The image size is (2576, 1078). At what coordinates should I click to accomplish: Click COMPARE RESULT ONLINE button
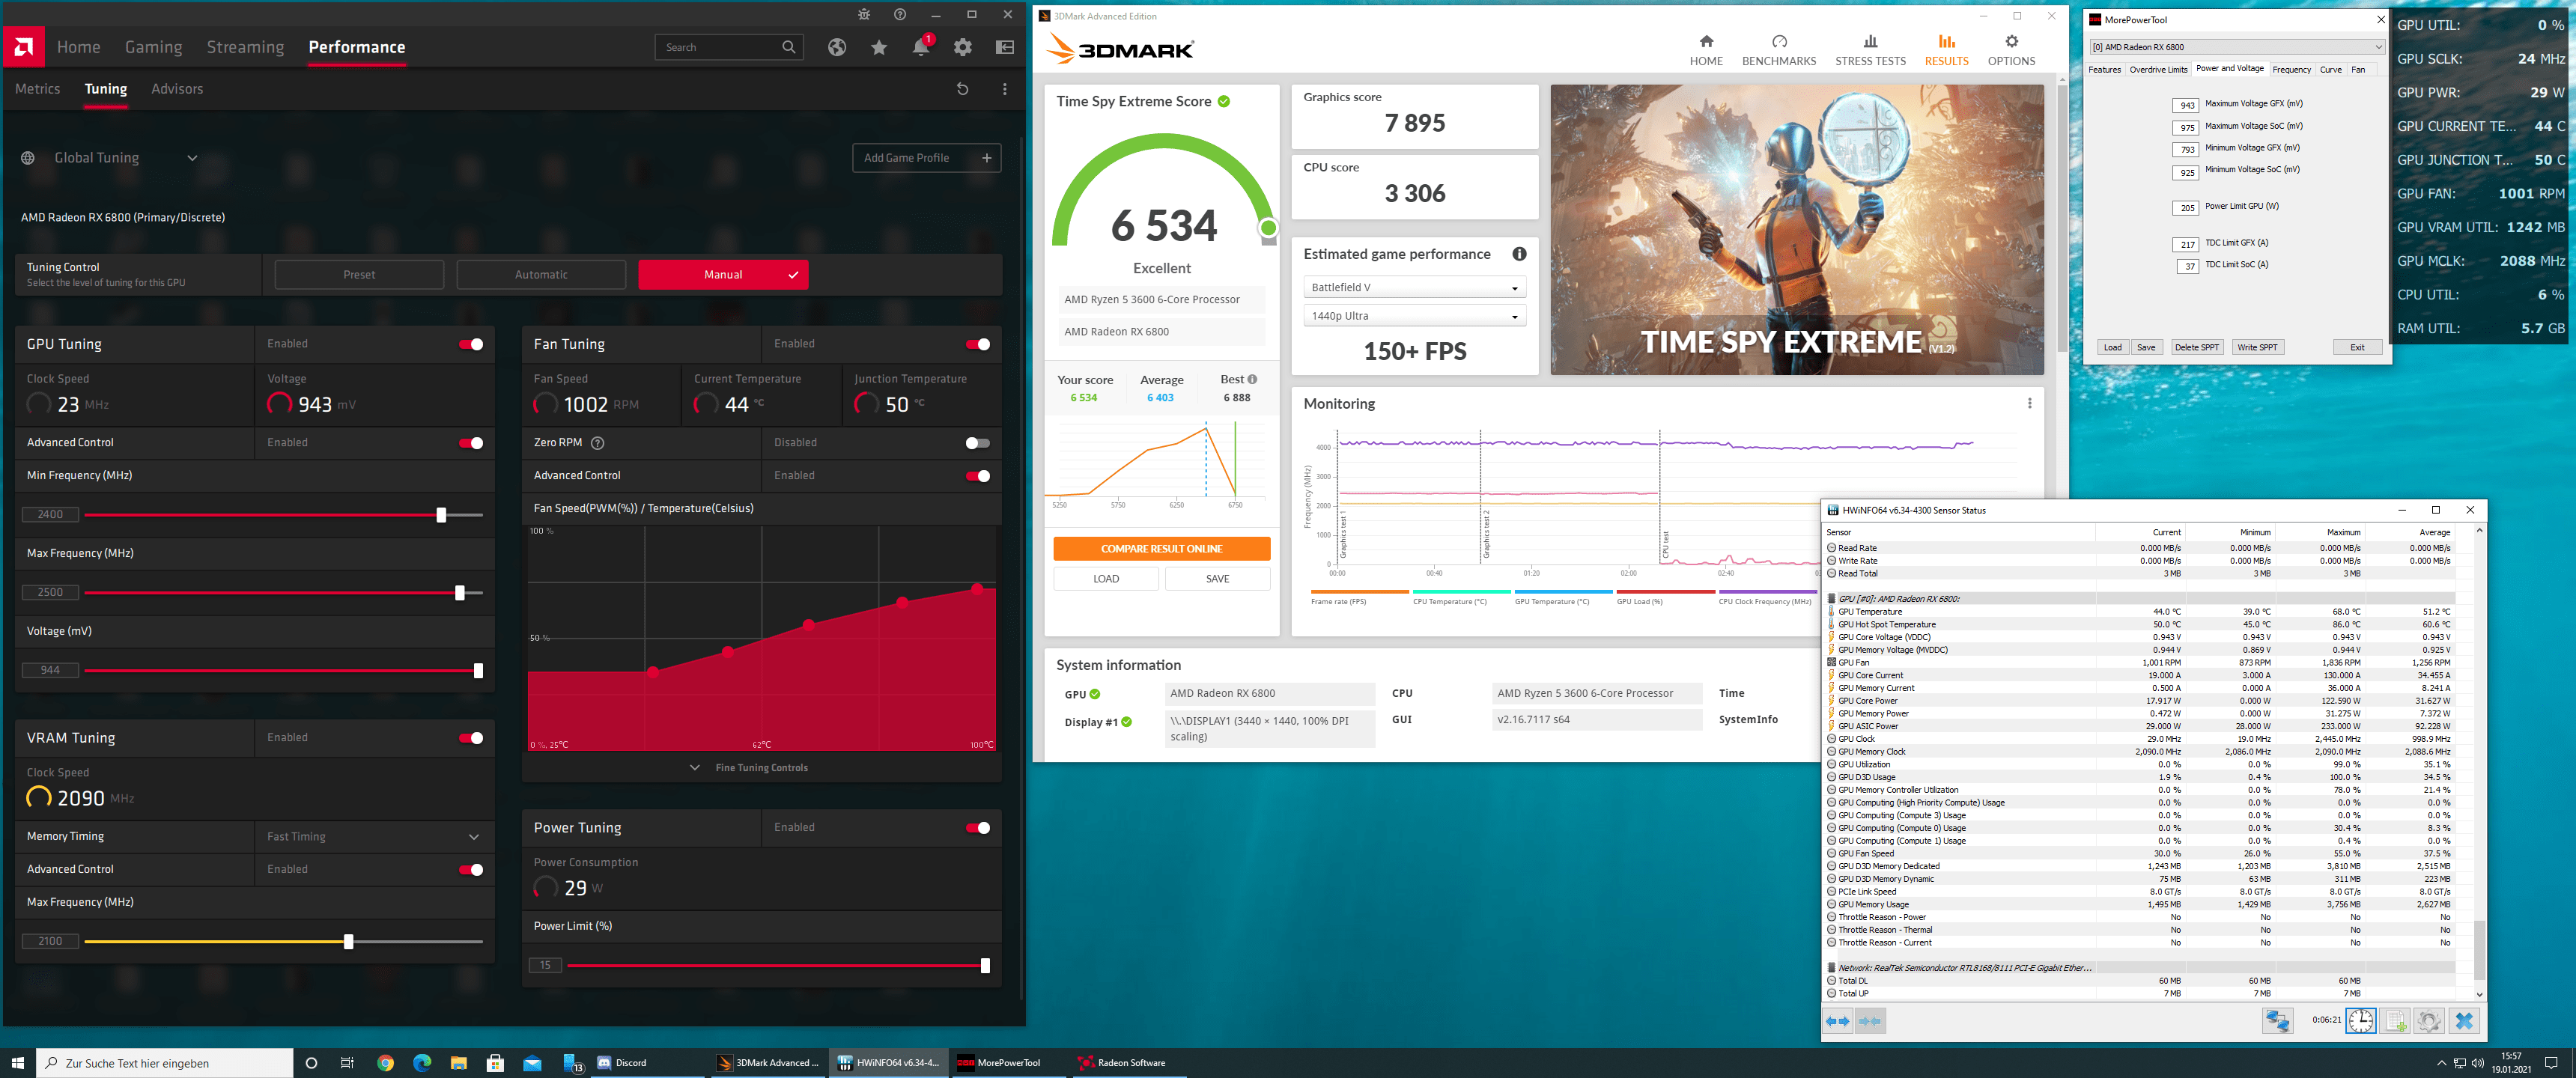pos(1161,549)
